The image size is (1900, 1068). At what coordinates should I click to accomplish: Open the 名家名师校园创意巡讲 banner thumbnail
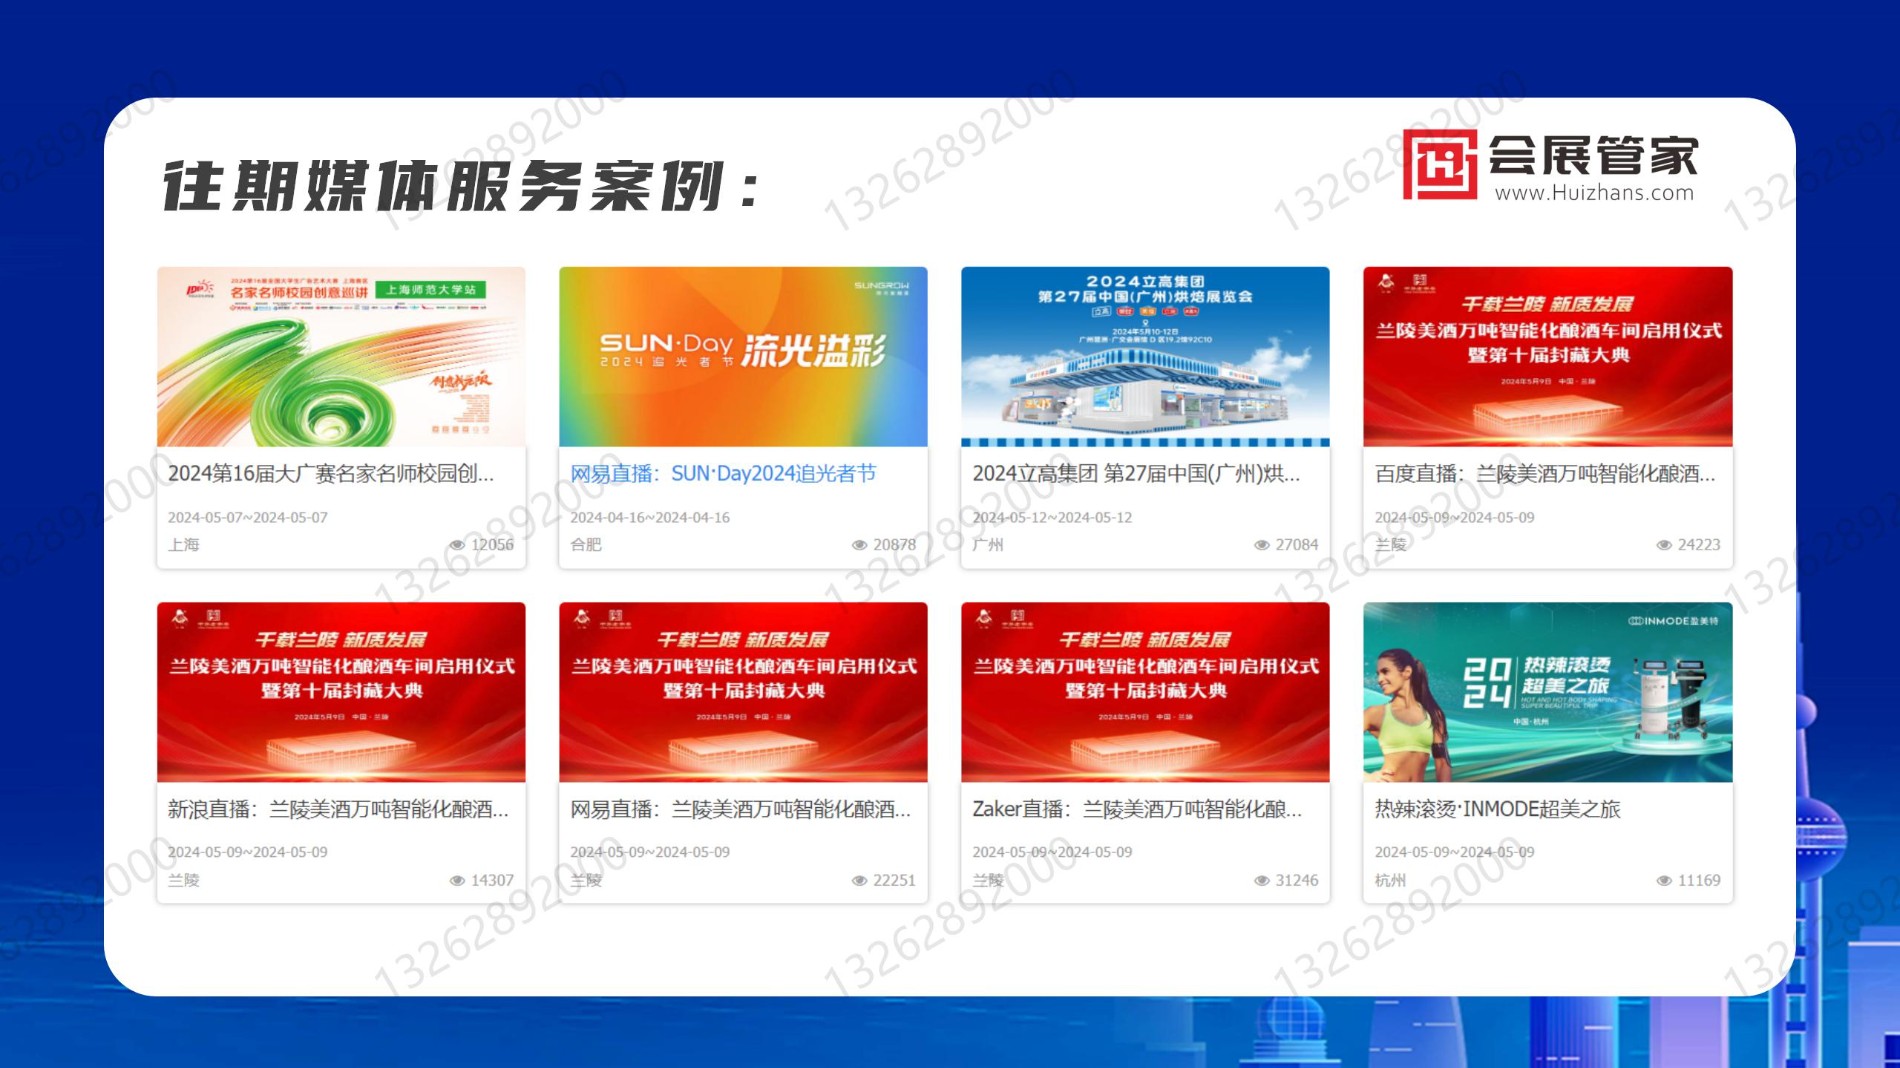click(x=341, y=356)
